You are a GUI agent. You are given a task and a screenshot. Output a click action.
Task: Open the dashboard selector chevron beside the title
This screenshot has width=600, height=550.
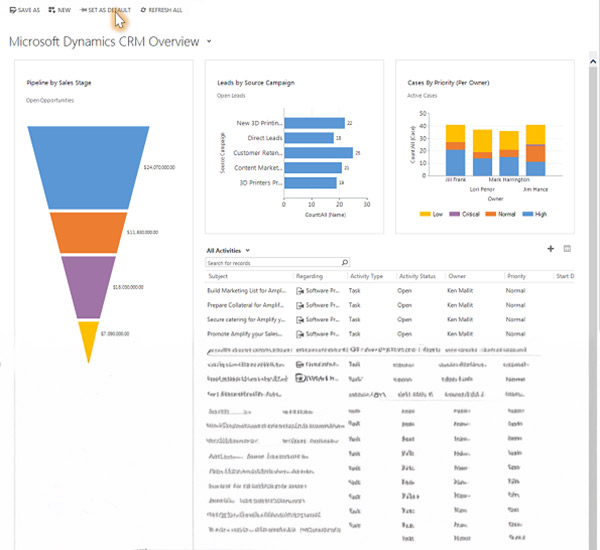point(209,41)
